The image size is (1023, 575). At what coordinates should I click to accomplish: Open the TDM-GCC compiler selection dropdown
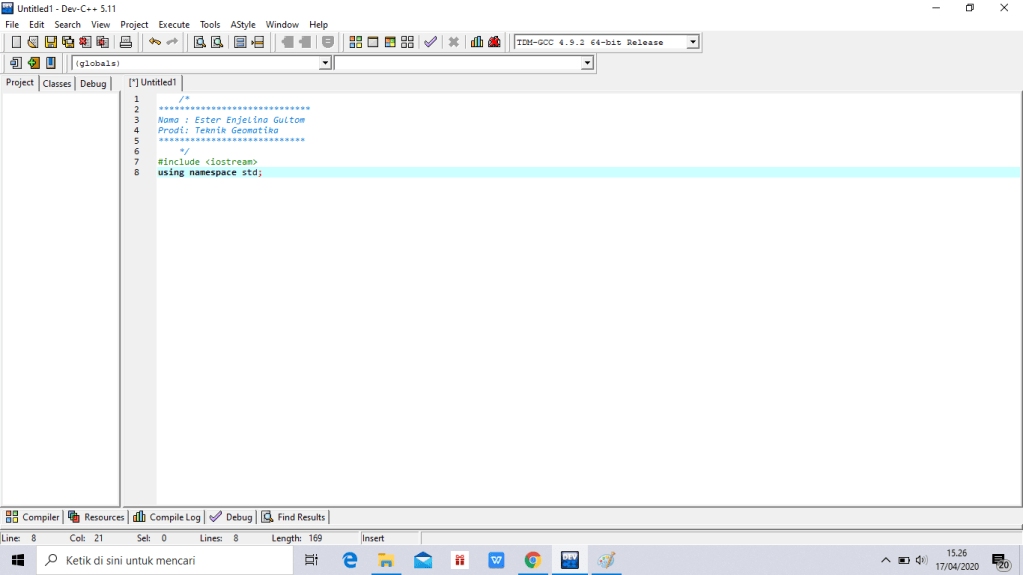tap(692, 42)
